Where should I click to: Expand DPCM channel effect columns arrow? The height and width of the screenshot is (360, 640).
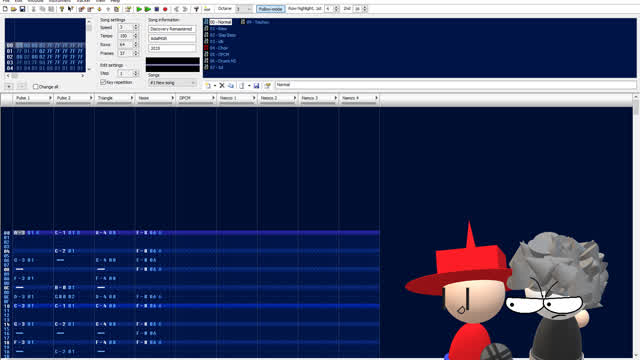coord(213,98)
